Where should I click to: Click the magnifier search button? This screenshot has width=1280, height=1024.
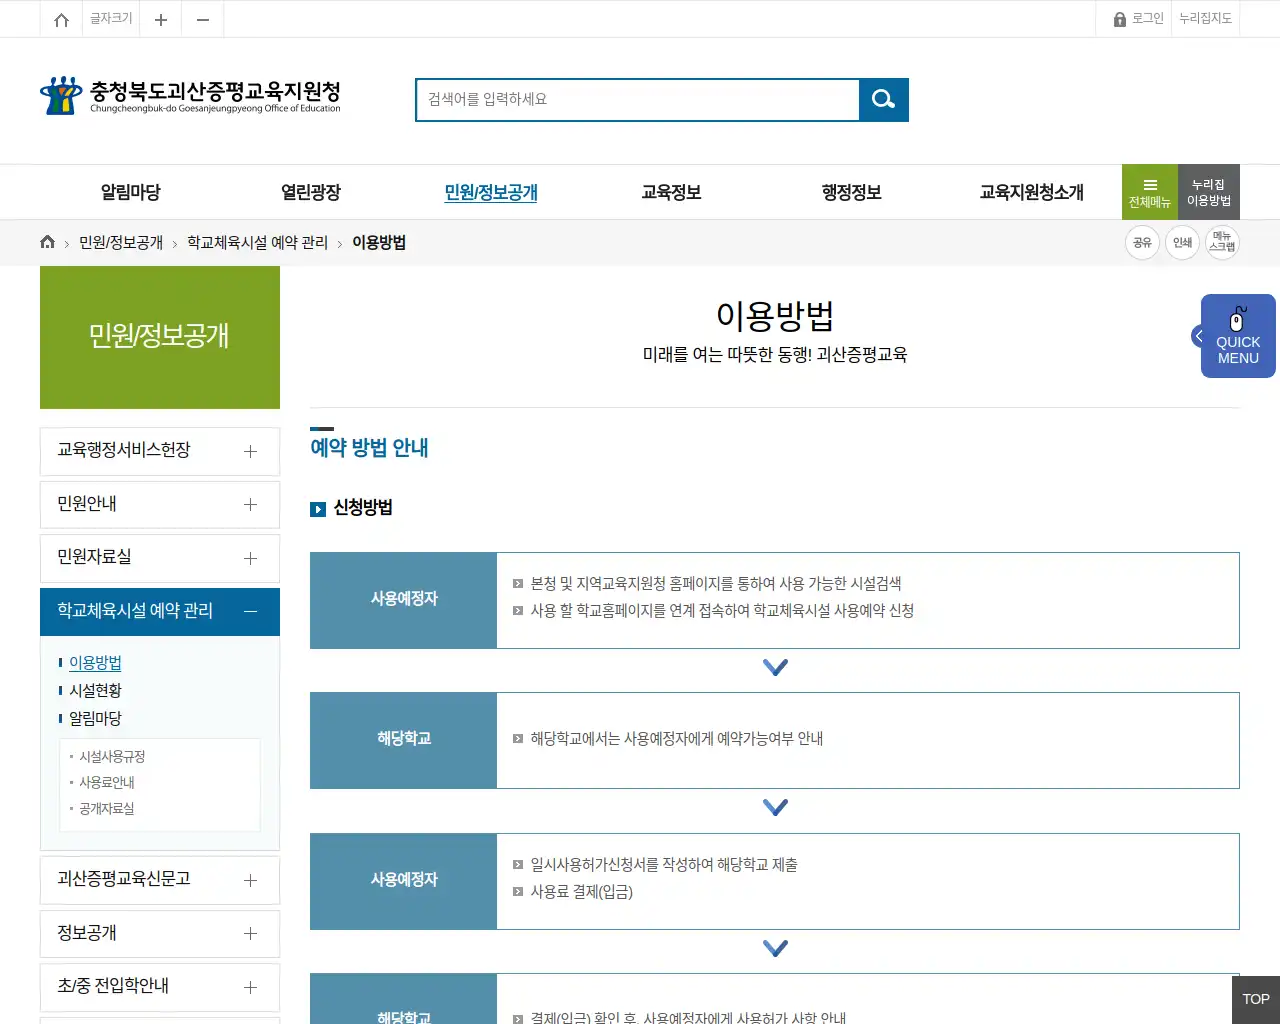click(884, 99)
